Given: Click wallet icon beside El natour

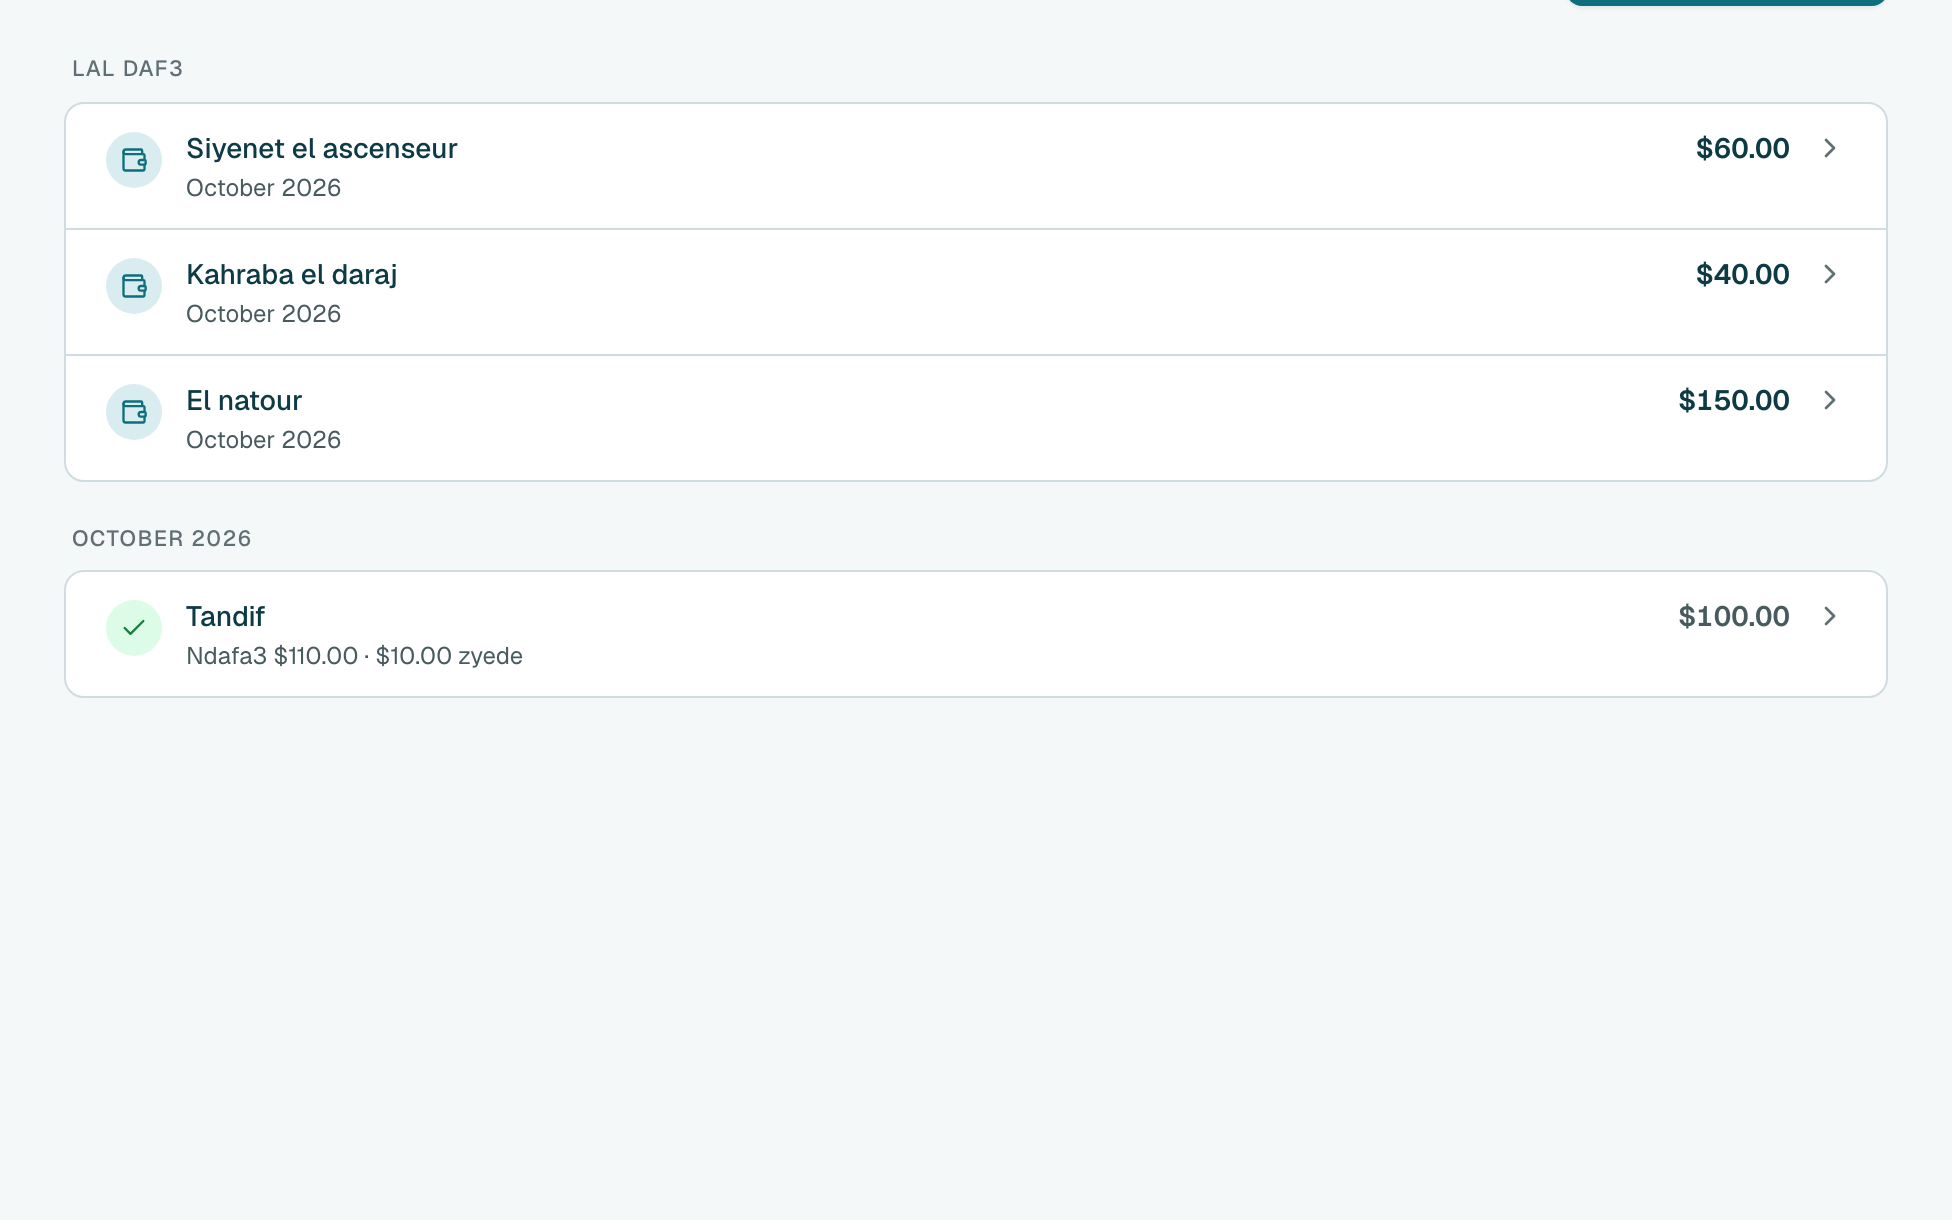Looking at the screenshot, I should [x=134, y=412].
